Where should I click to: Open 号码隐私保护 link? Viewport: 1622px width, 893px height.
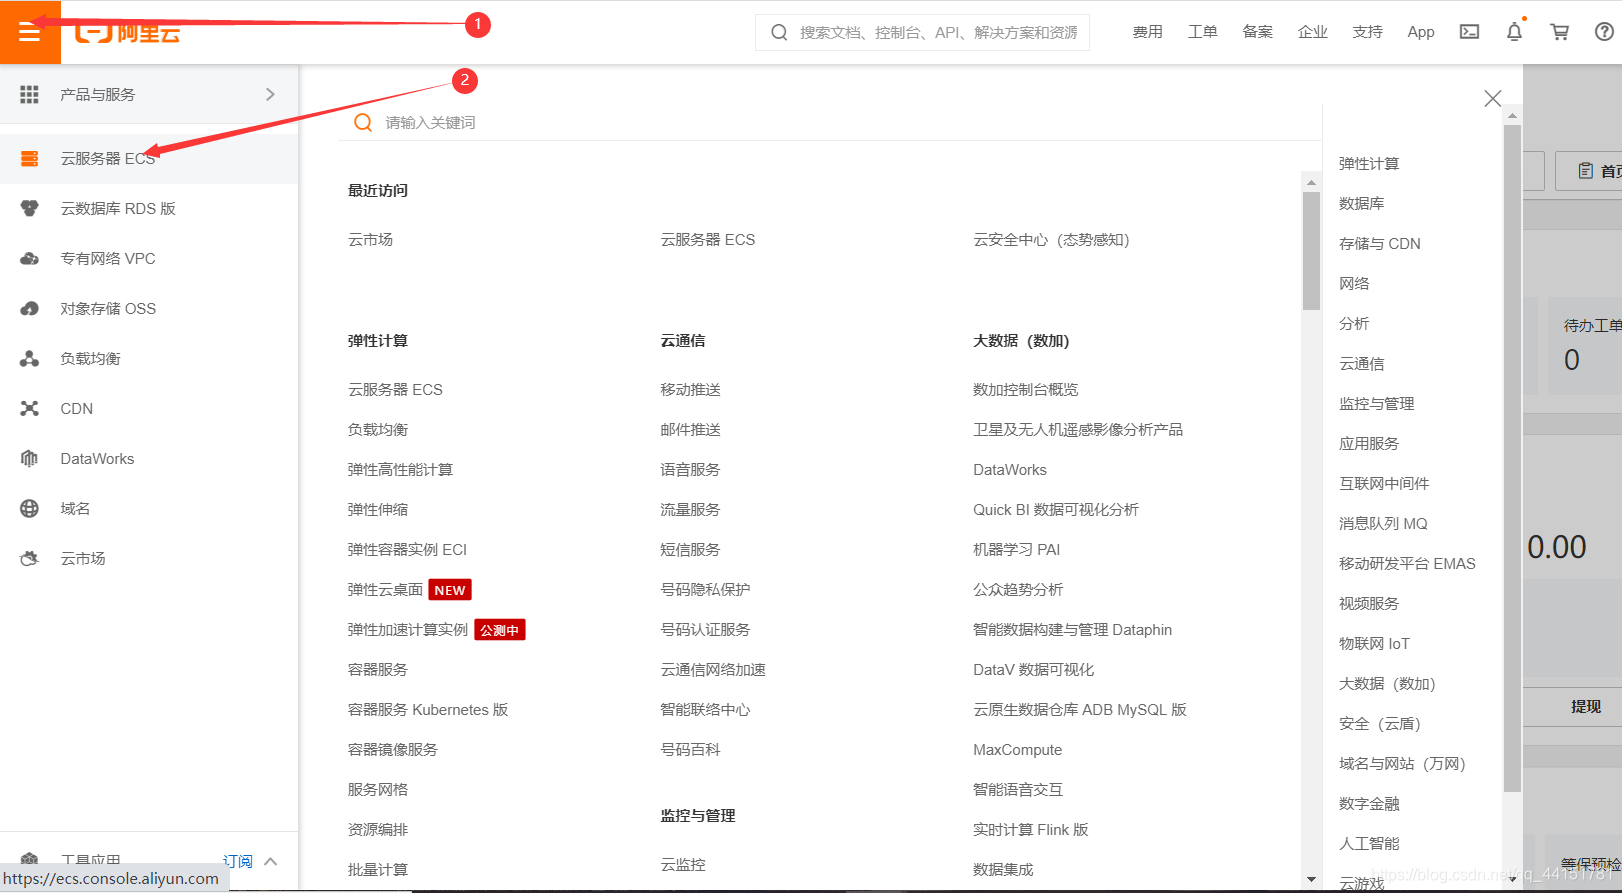tap(705, 589)
